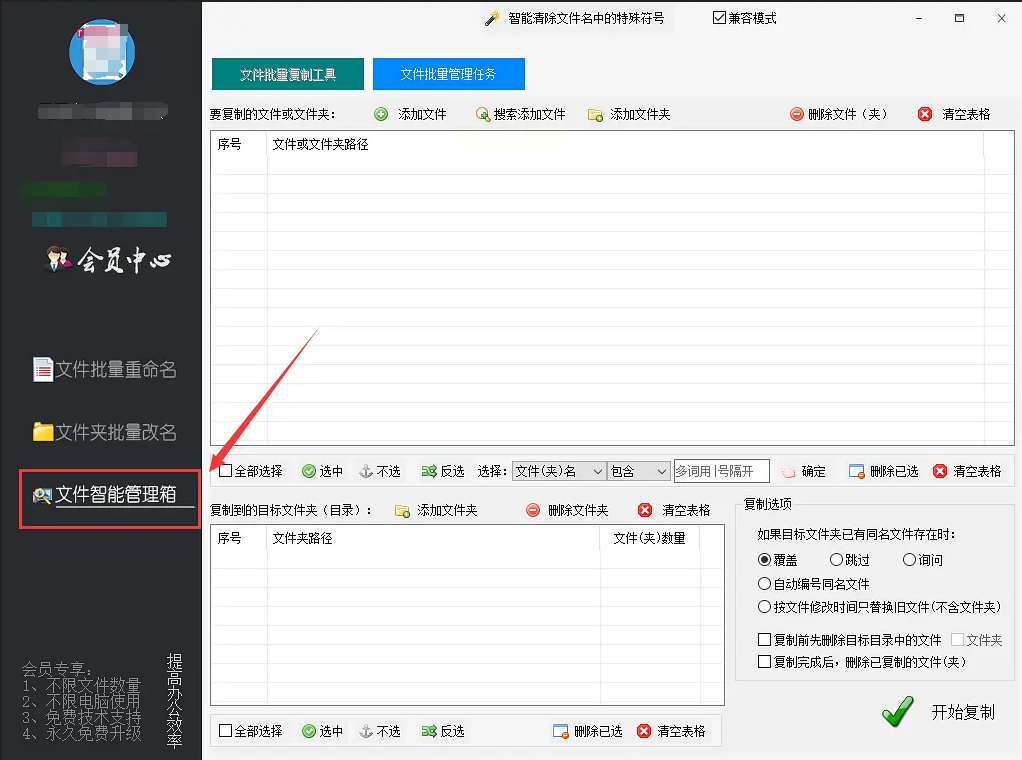This screenshot has height=760, width=1022.
Task: Click the user avatar in sidebar
Action: pyautogui.click(x=102, y=52)
